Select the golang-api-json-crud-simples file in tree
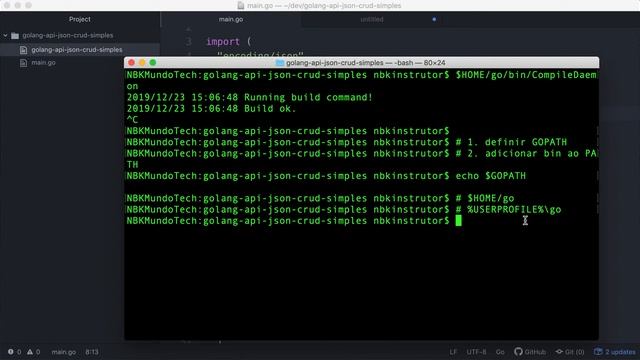The image size is (640, 360). tap(77, 49)
